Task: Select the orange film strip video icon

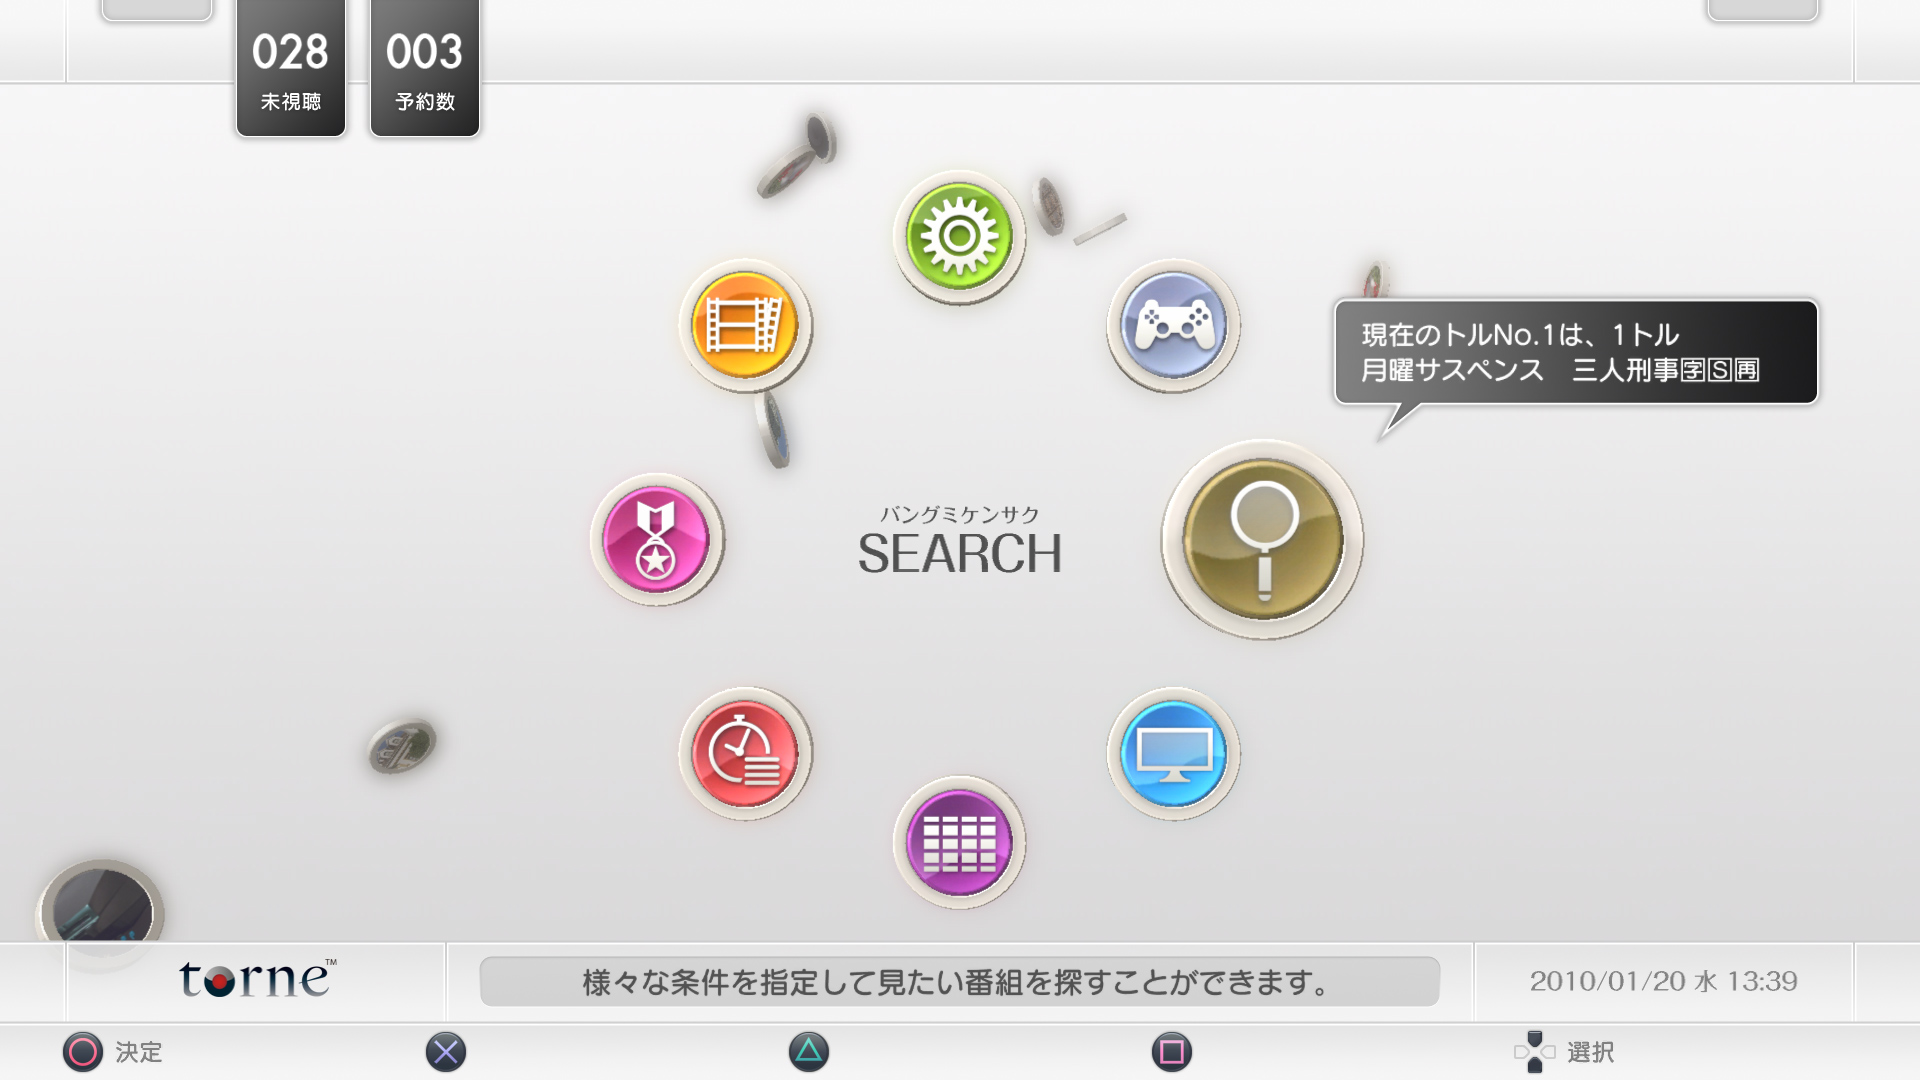Action: 745,326
